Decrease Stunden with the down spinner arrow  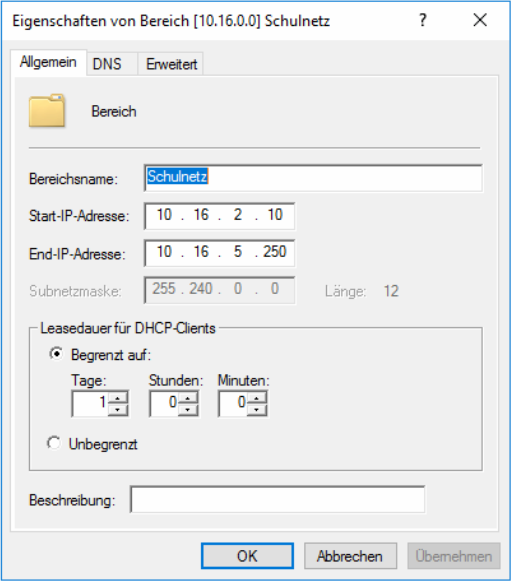coord(188,410)
